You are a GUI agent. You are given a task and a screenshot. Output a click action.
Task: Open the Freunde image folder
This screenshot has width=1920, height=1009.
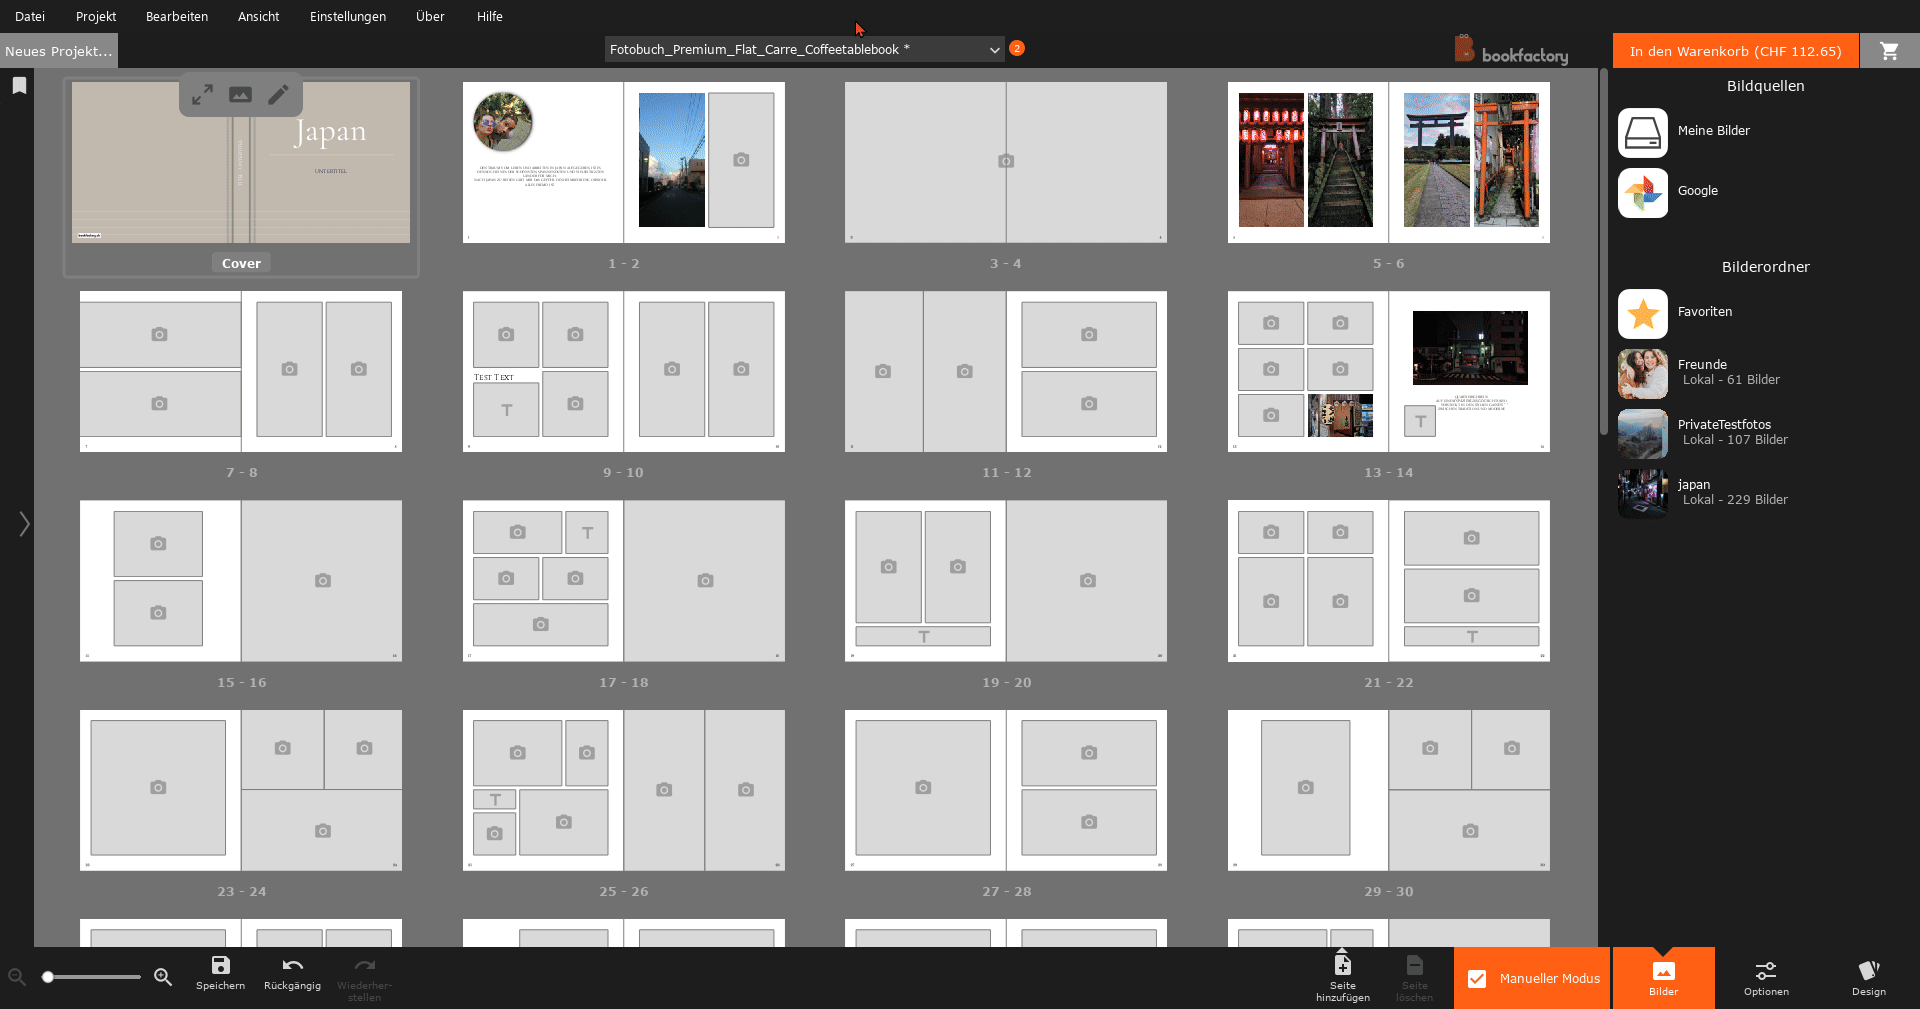(1643, 374)
